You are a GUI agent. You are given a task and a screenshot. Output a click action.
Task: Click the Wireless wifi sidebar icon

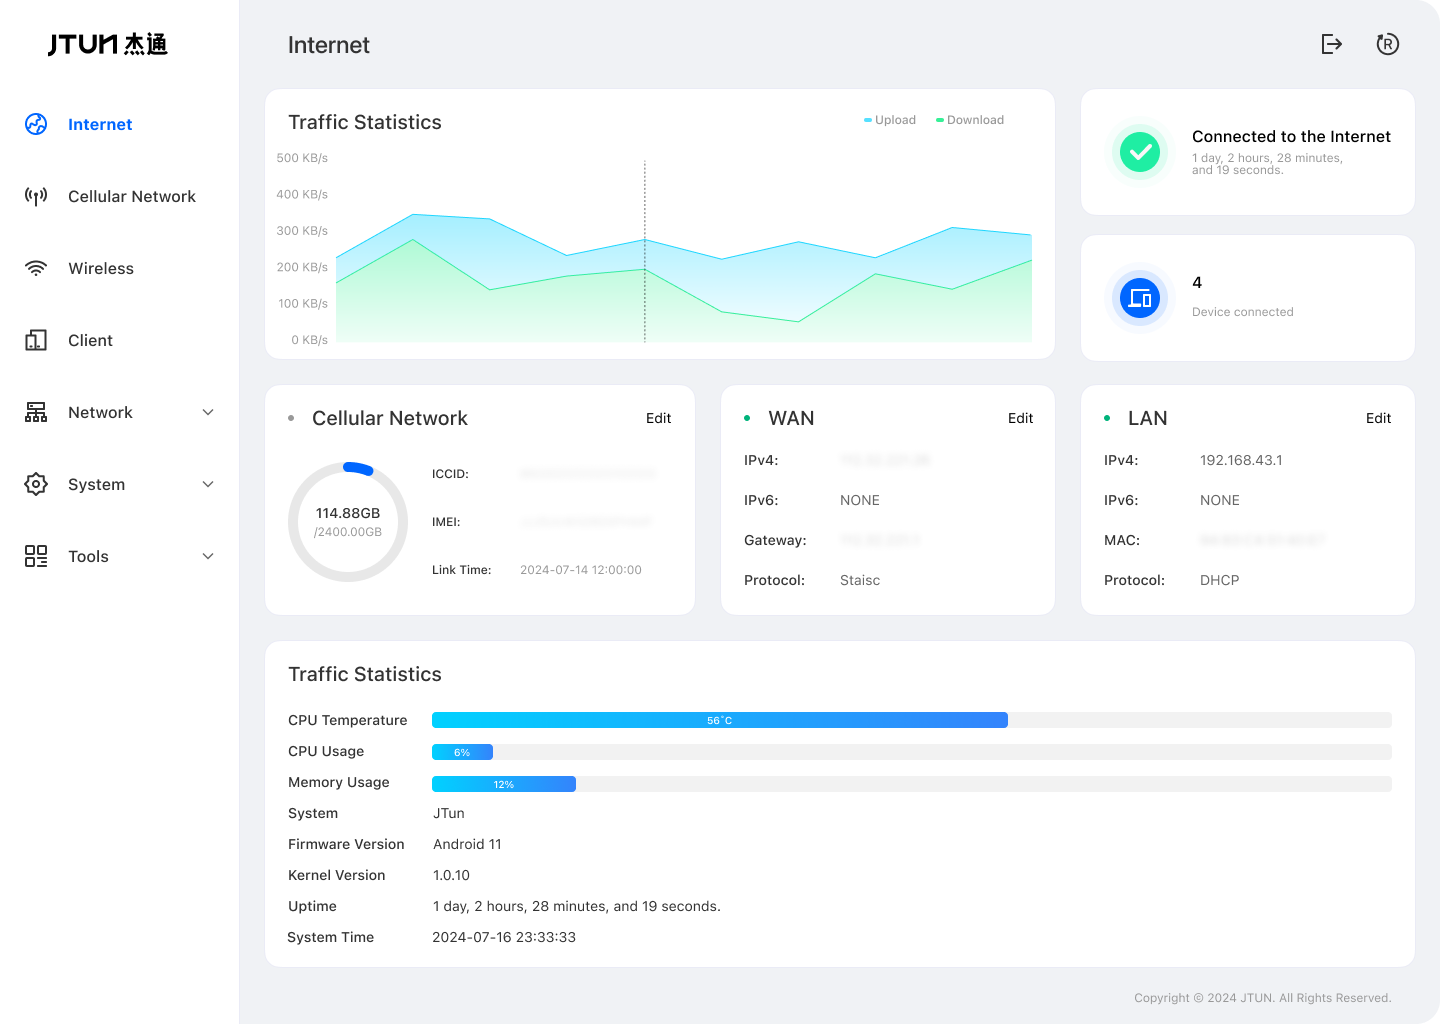(x=36, y=268)
